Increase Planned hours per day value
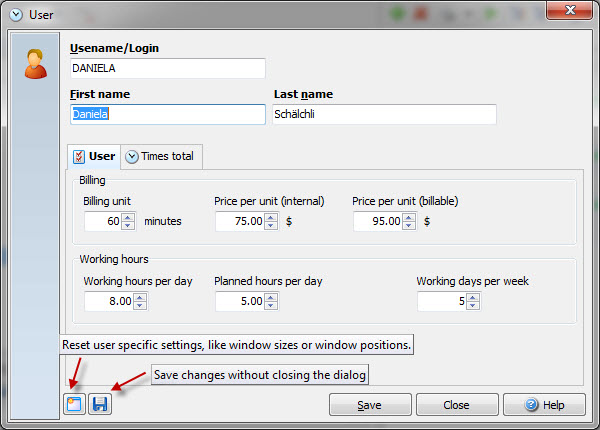 click(x=271, y=297)
